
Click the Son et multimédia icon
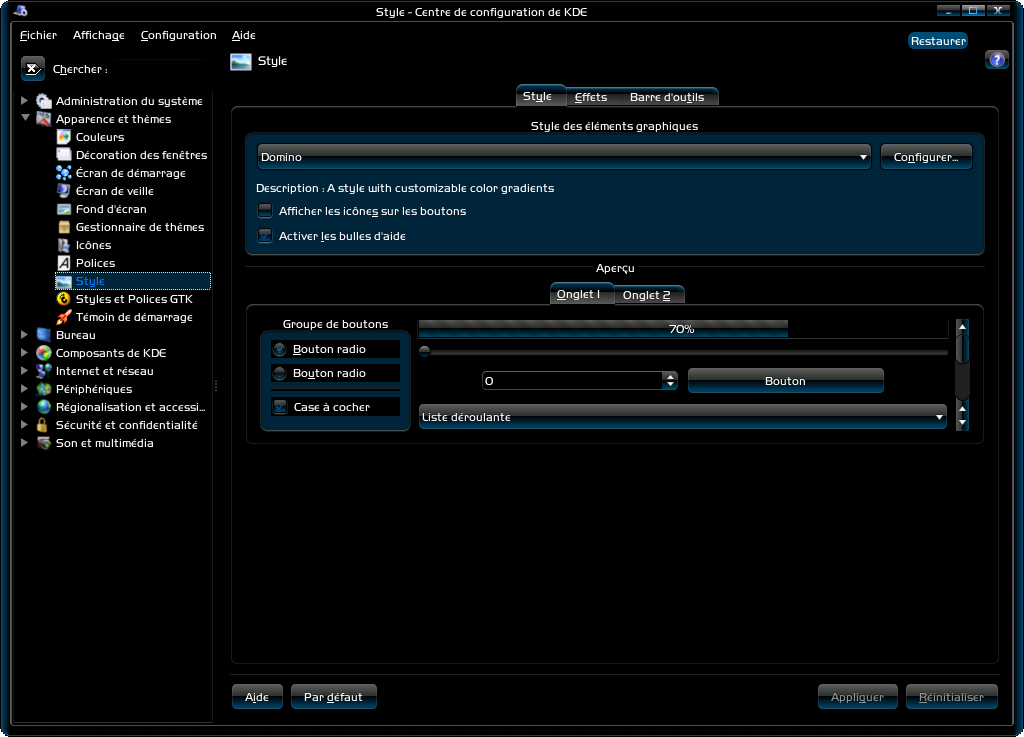click(43, 443)
